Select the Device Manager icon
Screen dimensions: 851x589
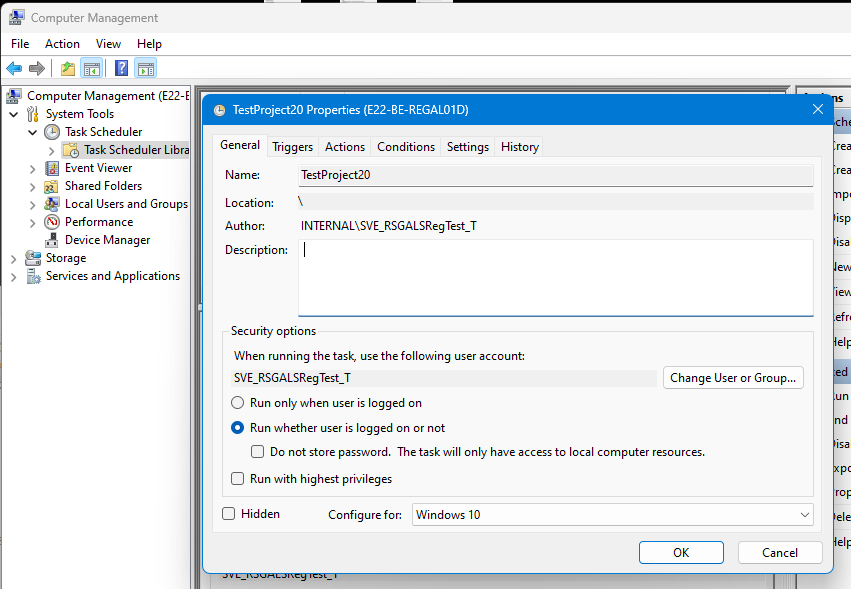click(x=52, y=240)
